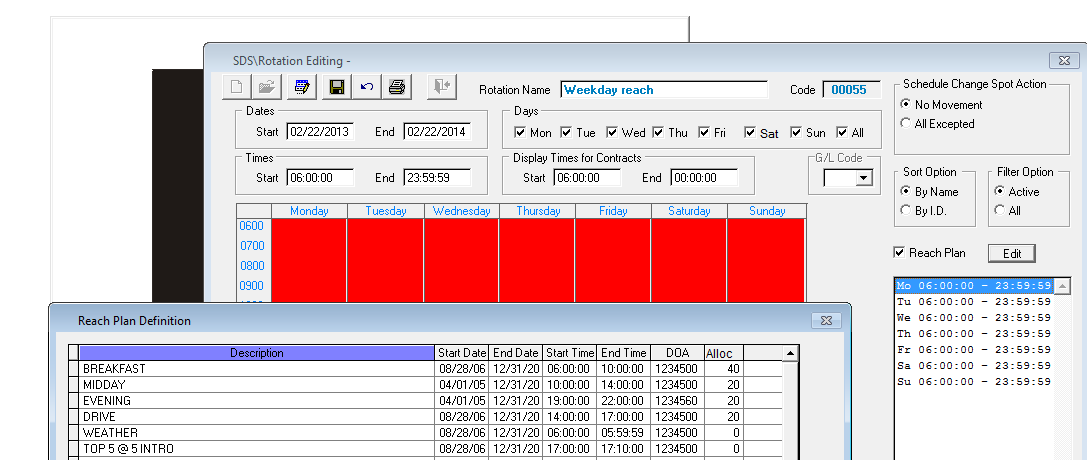Select the Tu 06:00:00 - 23:59:59 list entry
The width and height of the screenshot is (1087, 460).
(973, 302)
